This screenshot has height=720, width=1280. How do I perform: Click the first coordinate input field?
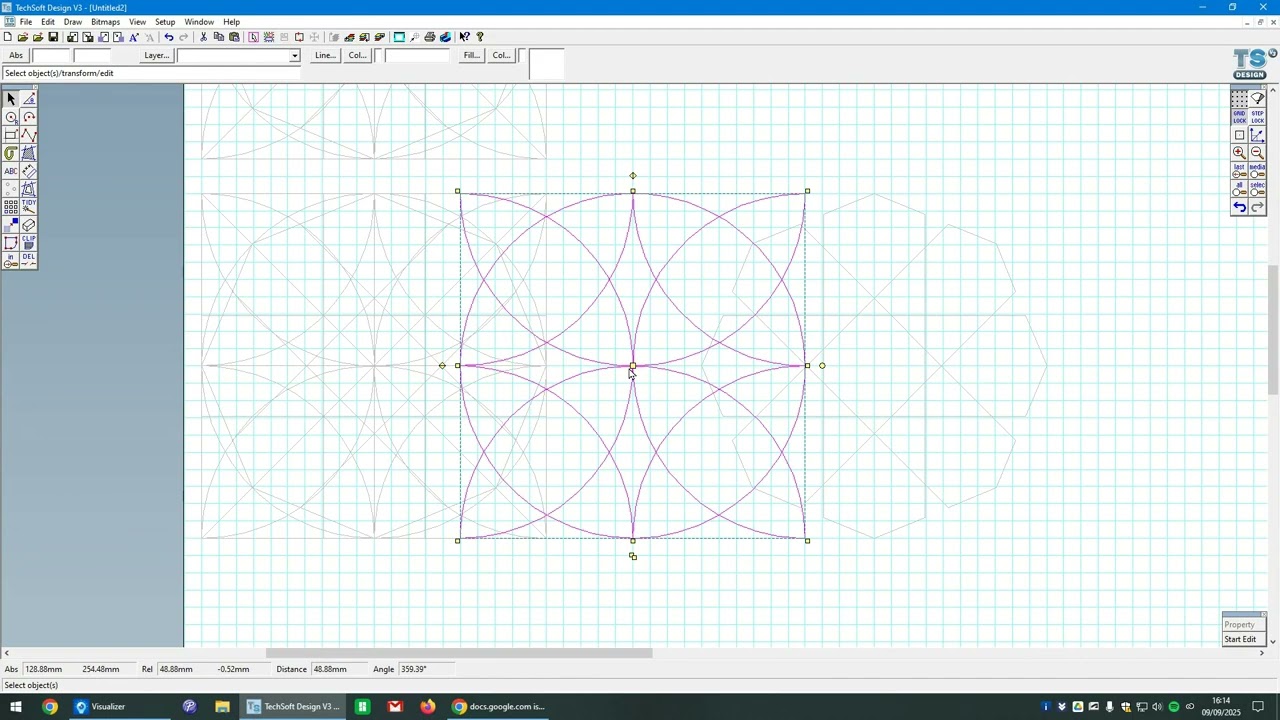(51, 56)
